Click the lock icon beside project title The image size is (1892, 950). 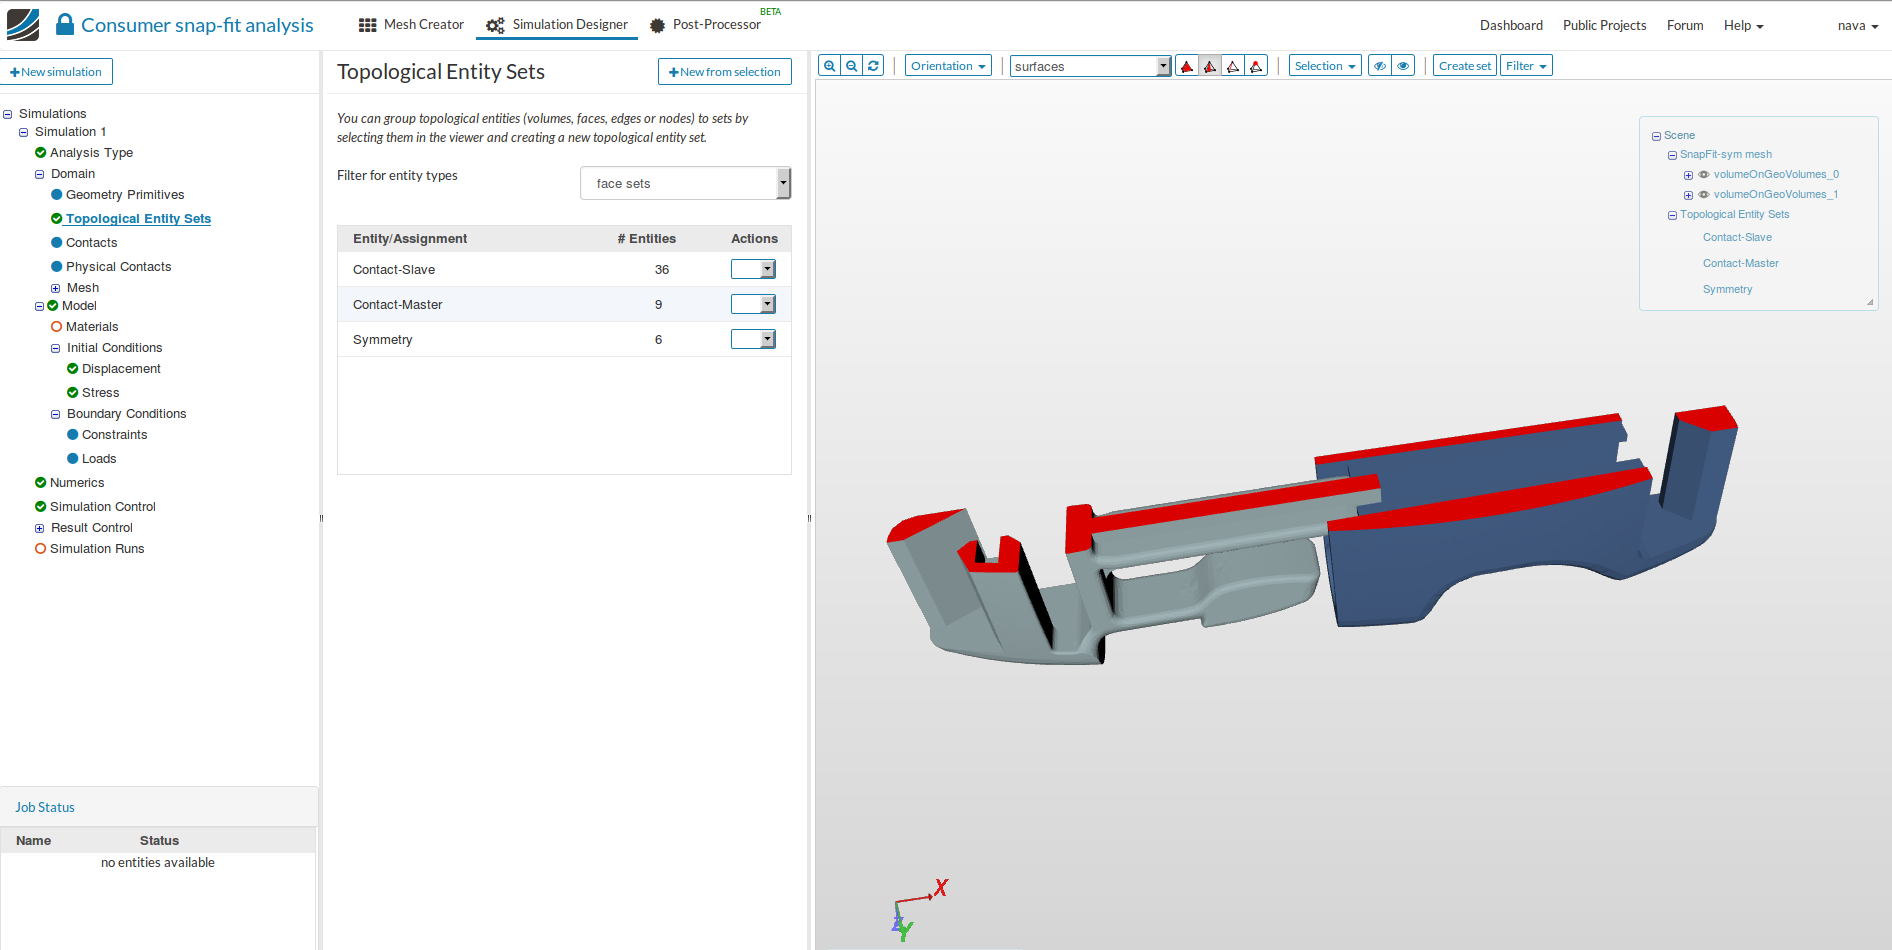click(65, 24)
